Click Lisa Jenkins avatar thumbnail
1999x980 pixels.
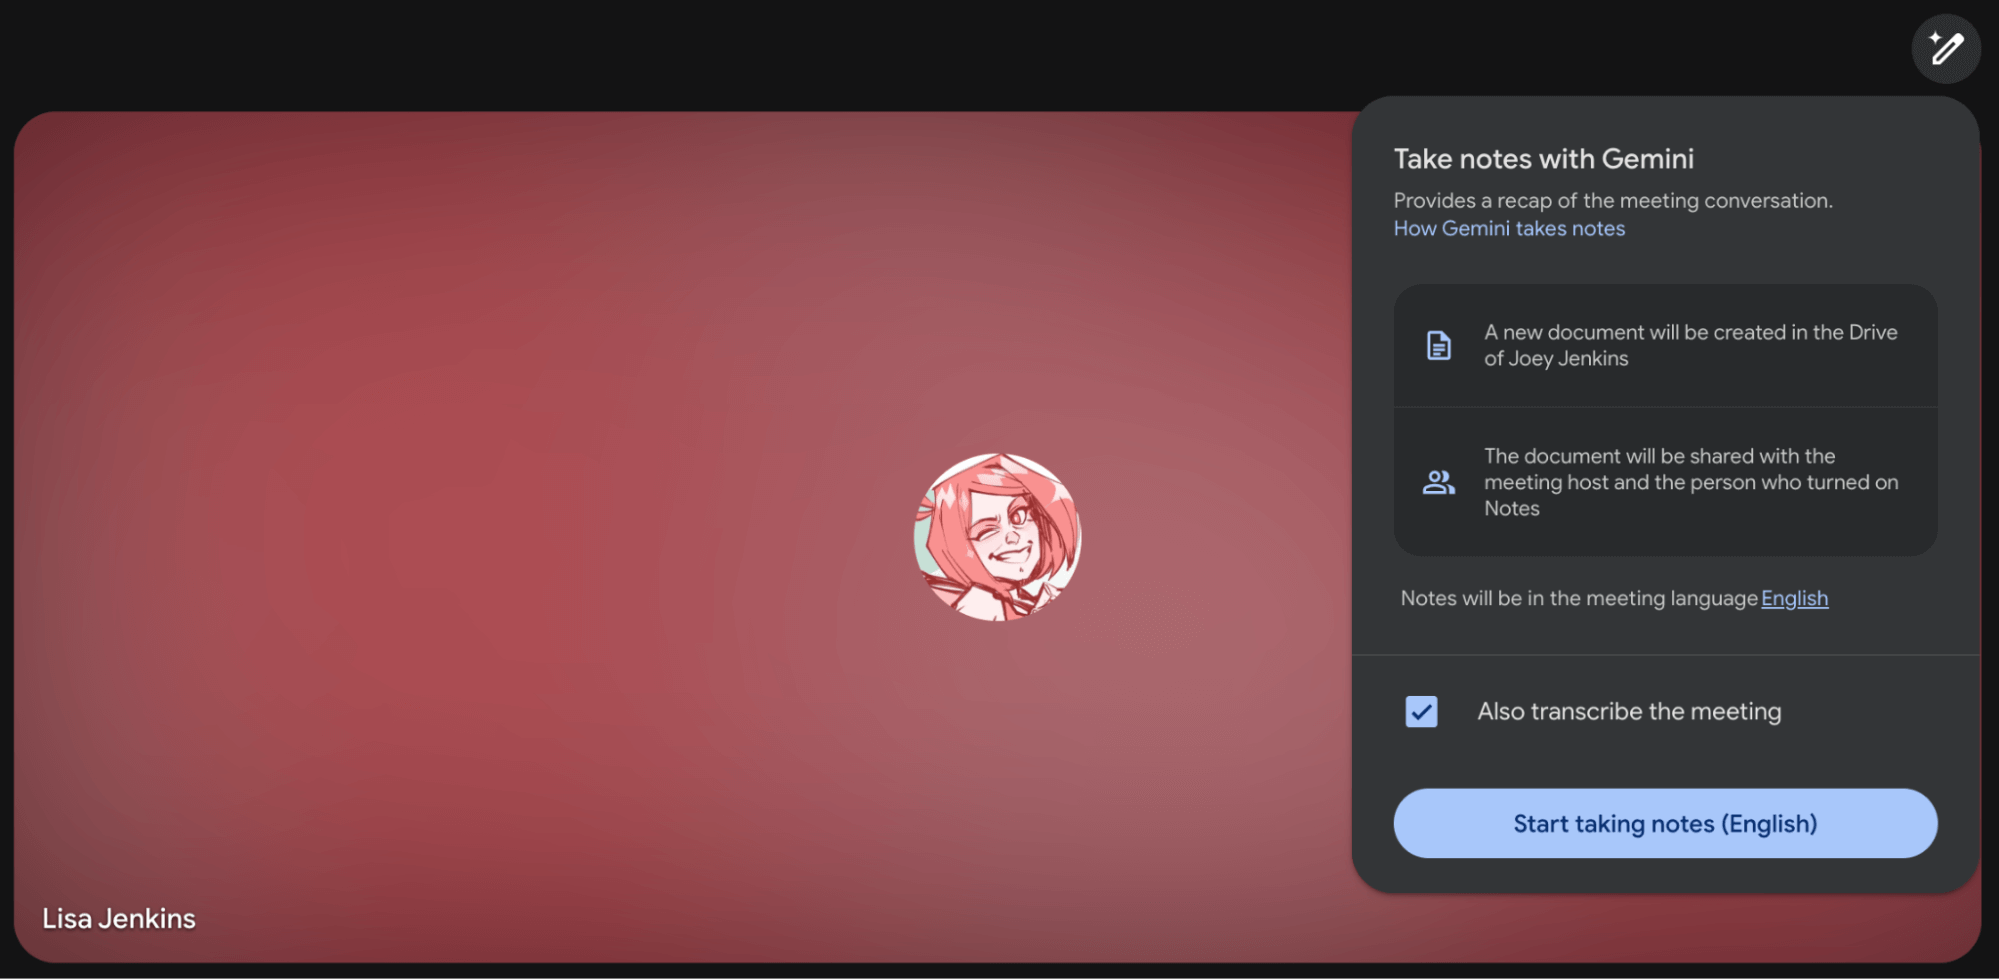point(997,537)
